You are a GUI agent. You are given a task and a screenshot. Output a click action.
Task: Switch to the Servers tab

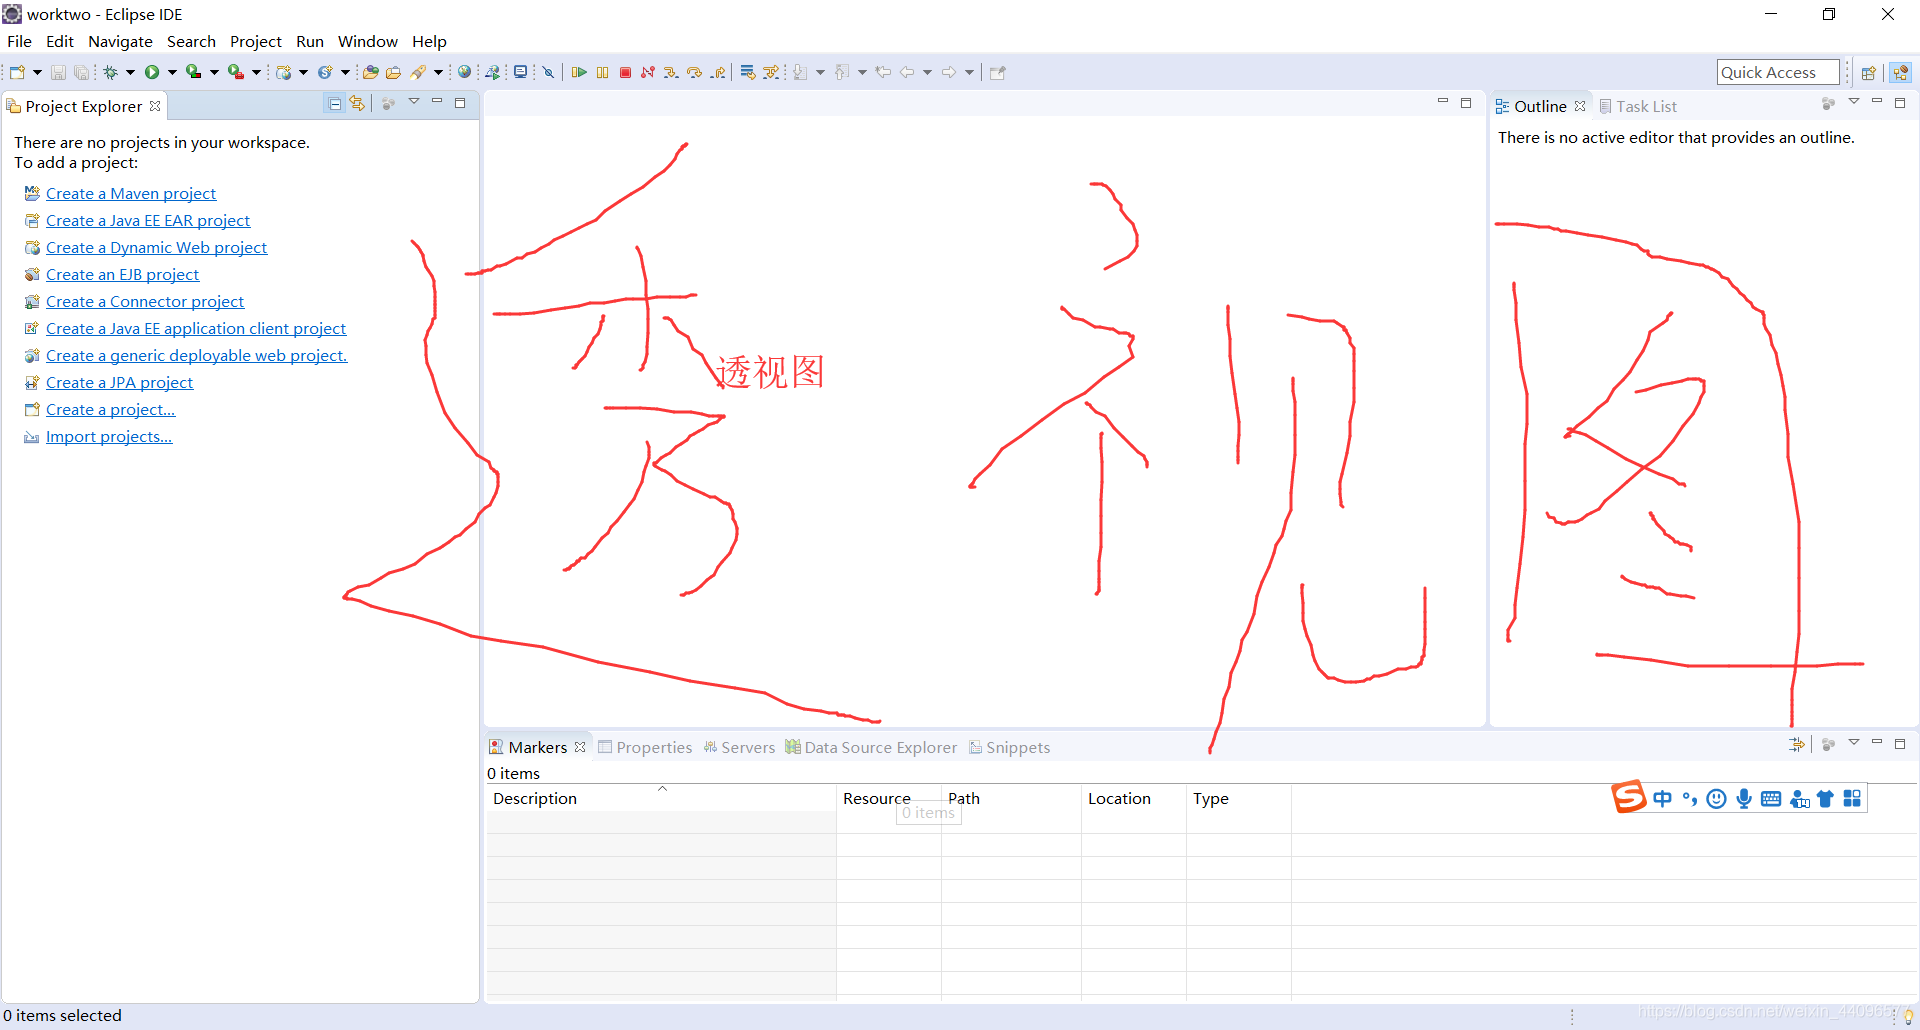739,747
